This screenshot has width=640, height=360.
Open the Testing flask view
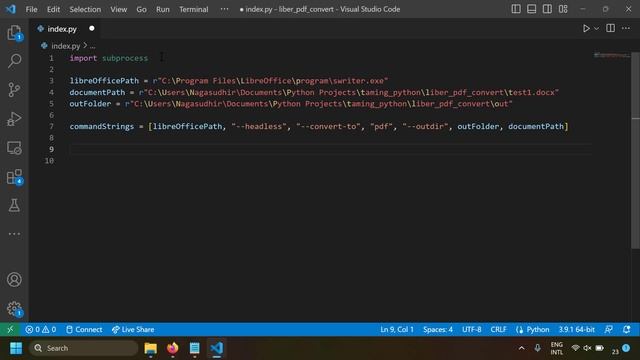[14, 205]
